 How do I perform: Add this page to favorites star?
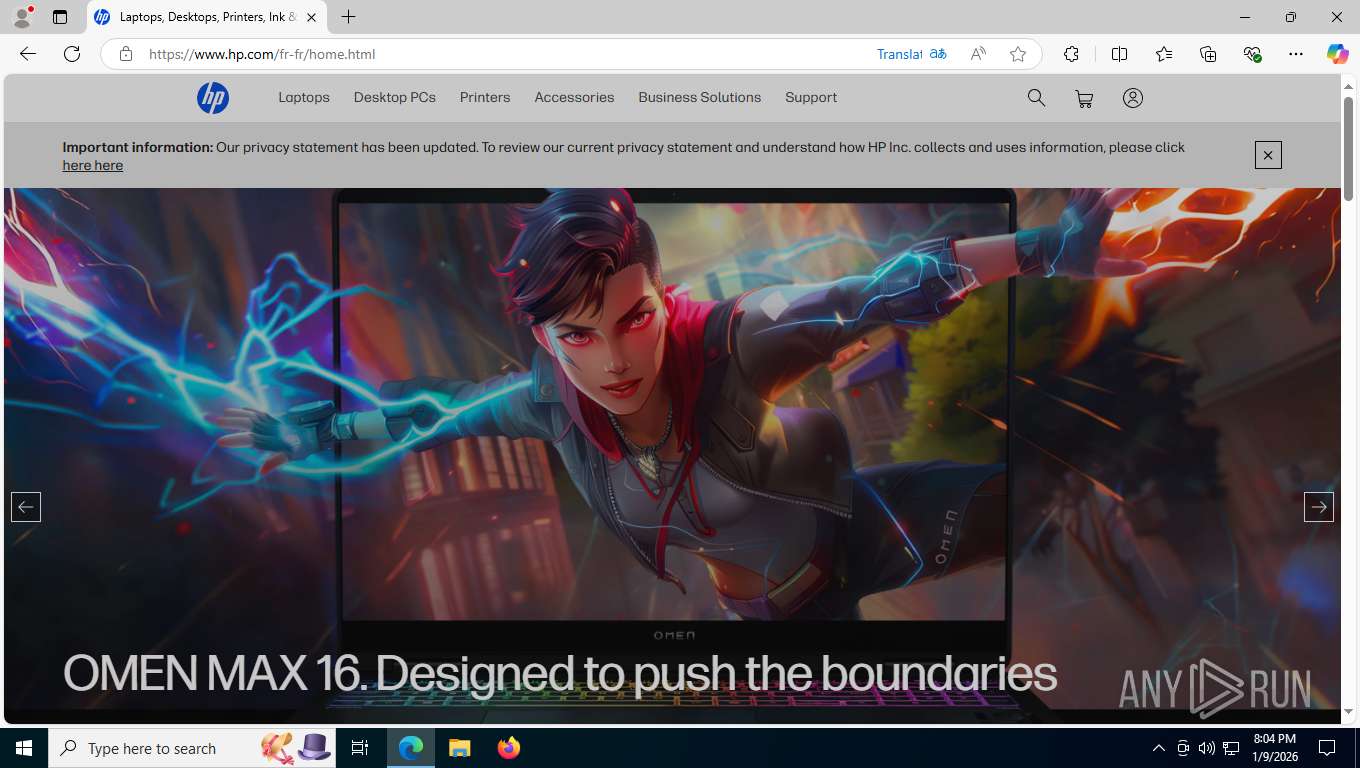coord(1018,54)
